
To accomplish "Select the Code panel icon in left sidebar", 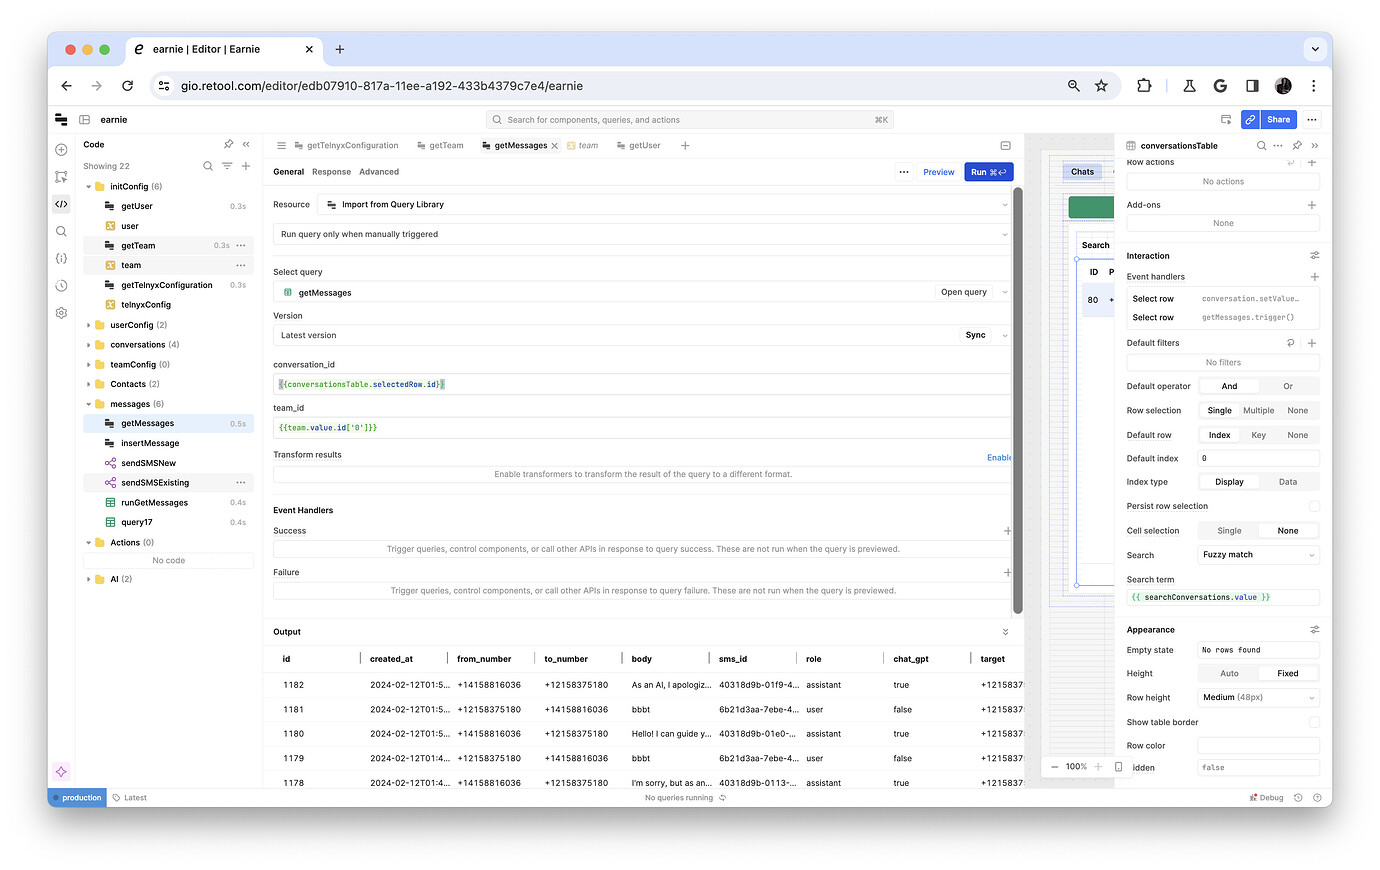I will click(x=61, y=204).
